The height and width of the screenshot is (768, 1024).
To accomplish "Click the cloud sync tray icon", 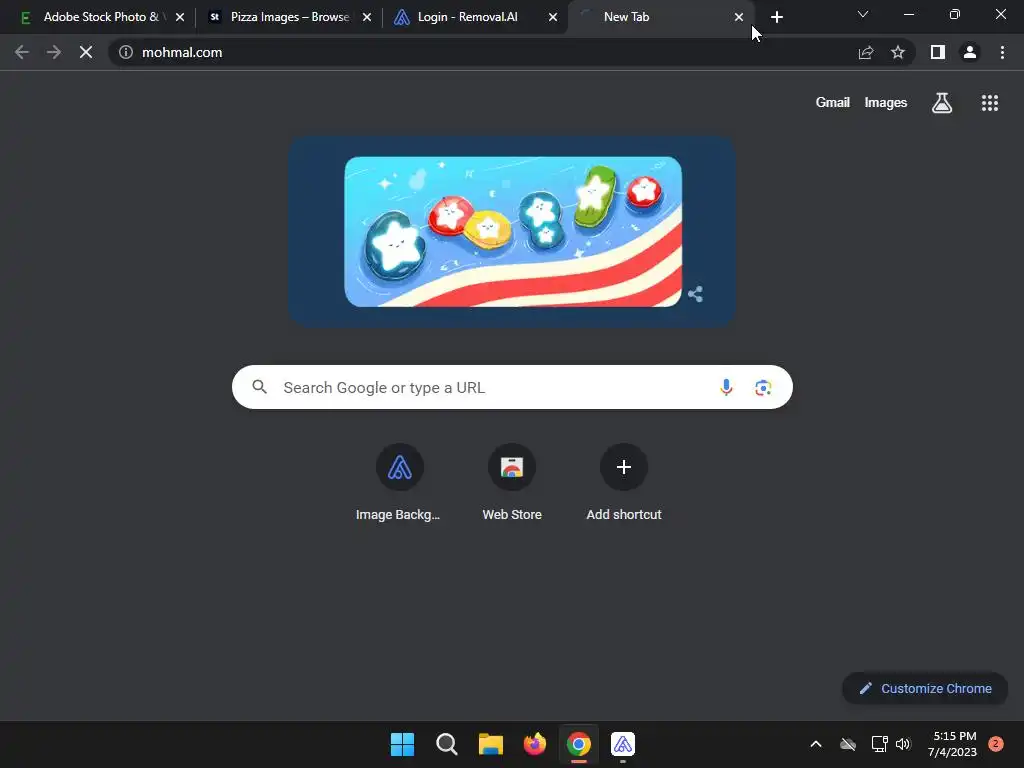I will pos(848,744).
